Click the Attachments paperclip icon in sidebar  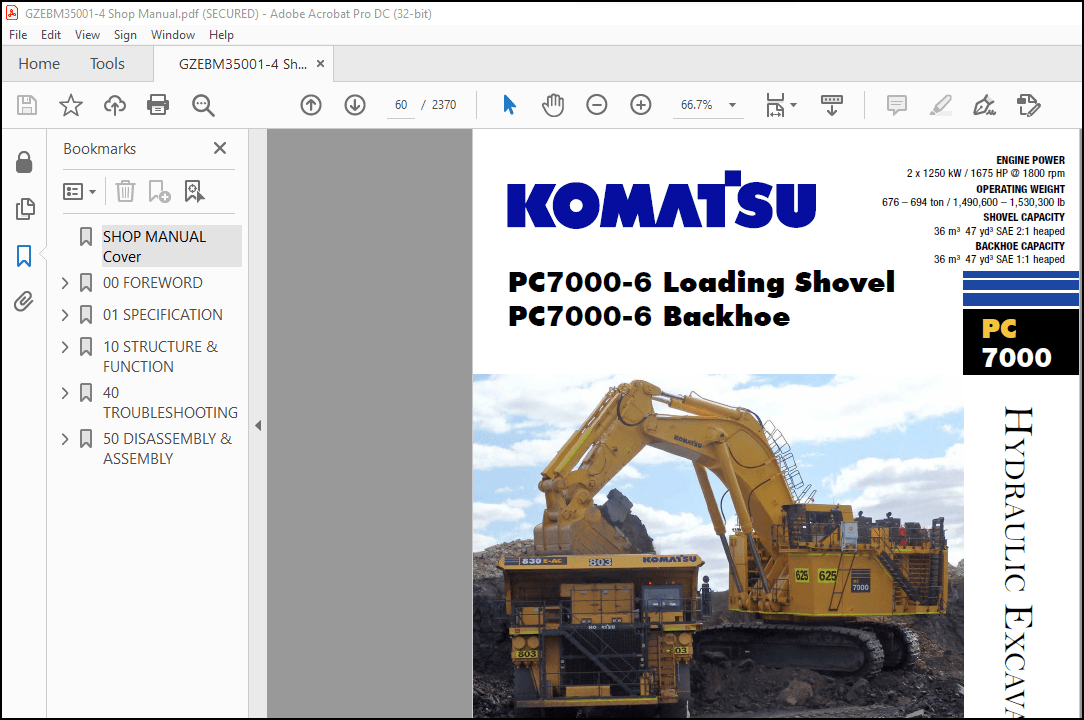25,301
